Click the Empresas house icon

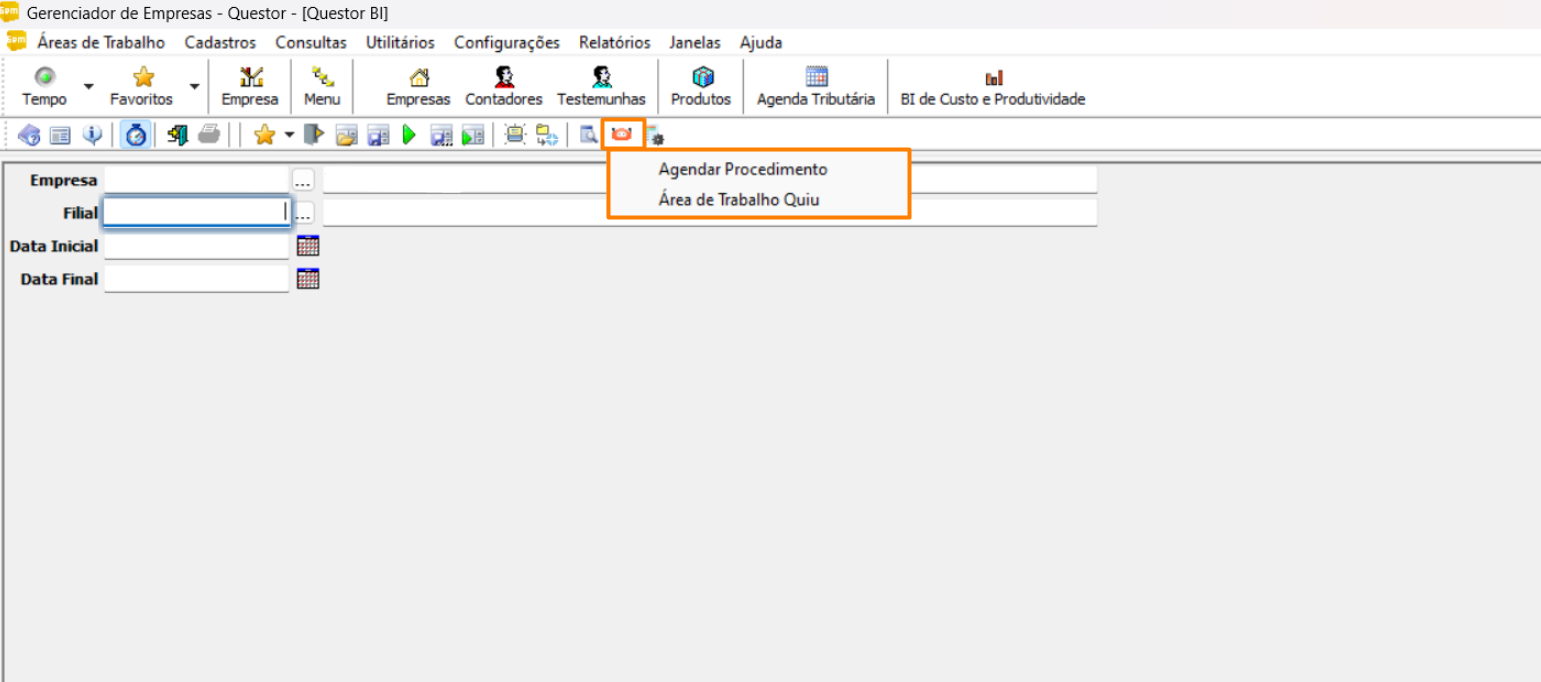(418, 87)
